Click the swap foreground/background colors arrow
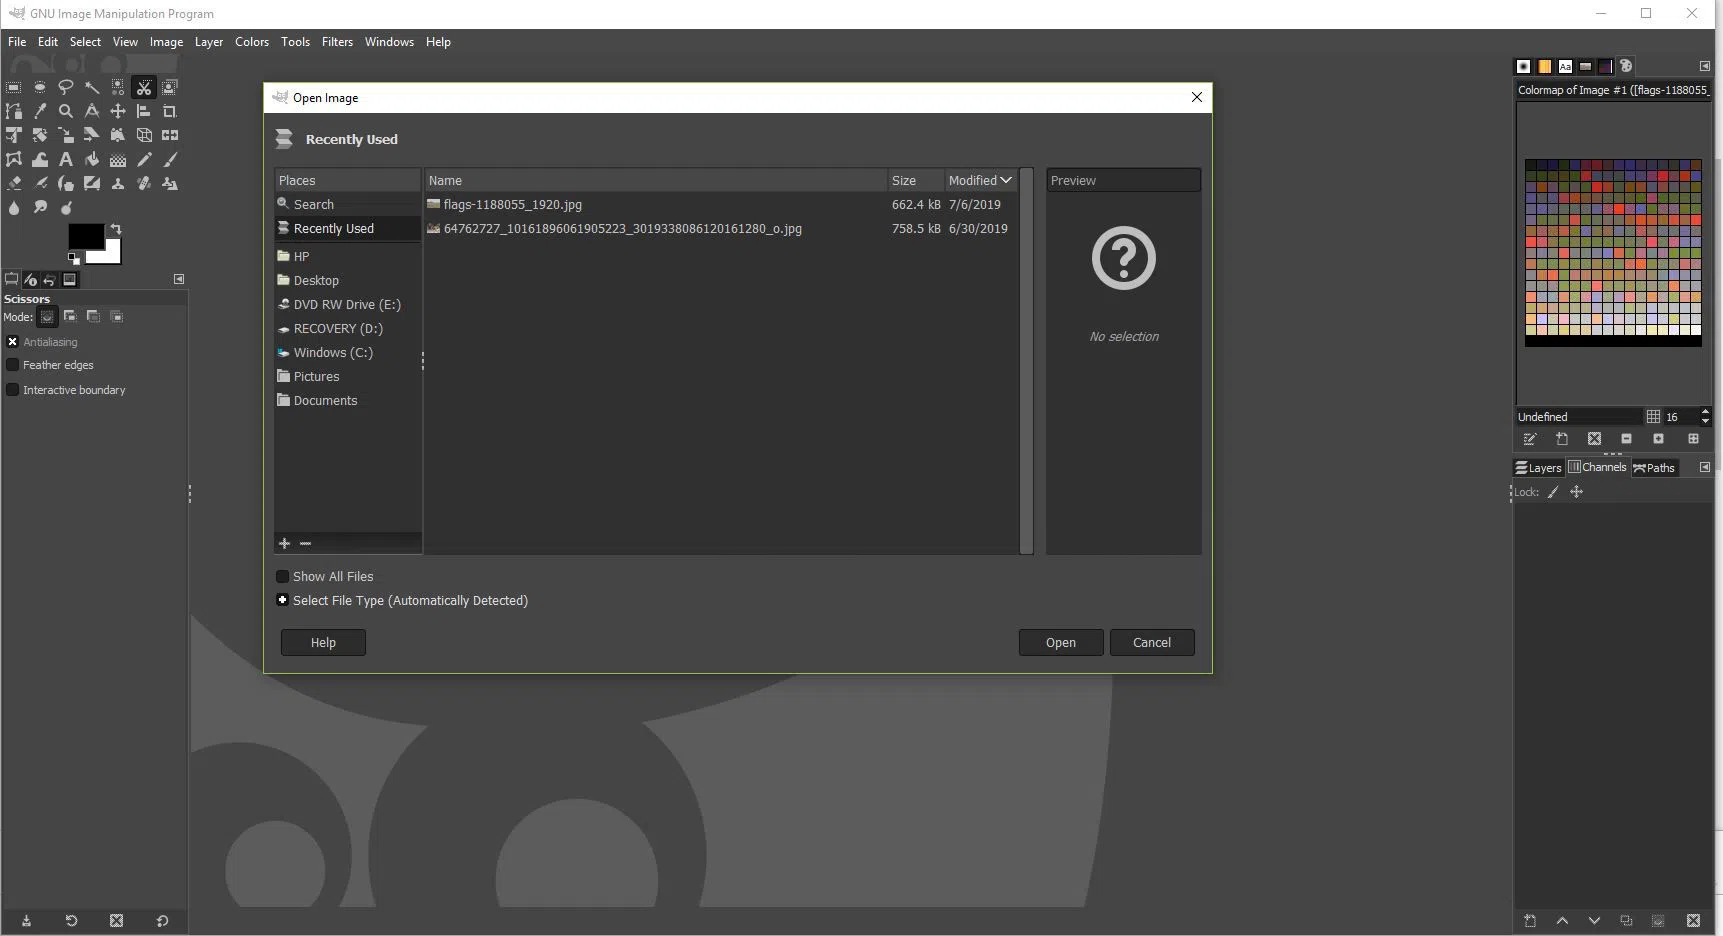 (x=116, y=229)
